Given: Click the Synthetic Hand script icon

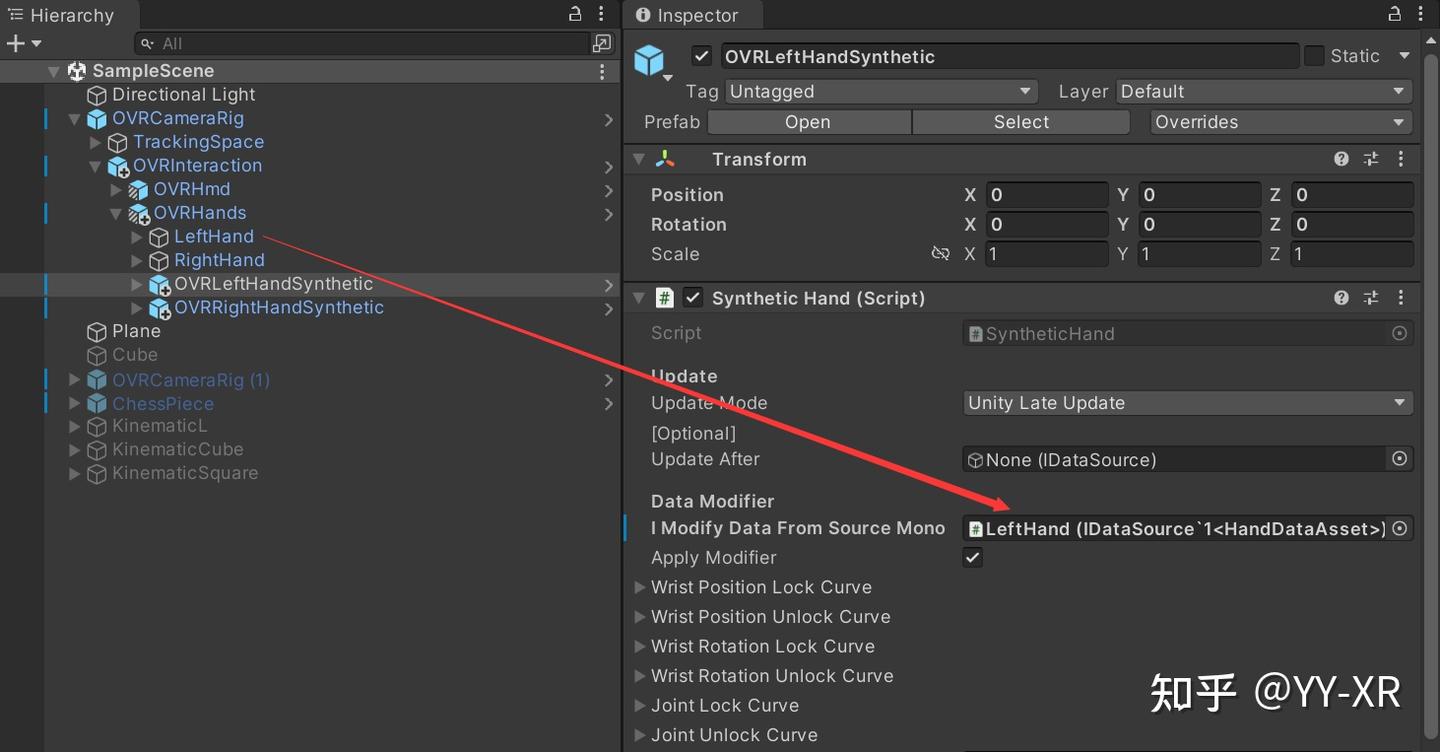Looking at the screenshot, I should pyautogui.click(x=665, y=297).
